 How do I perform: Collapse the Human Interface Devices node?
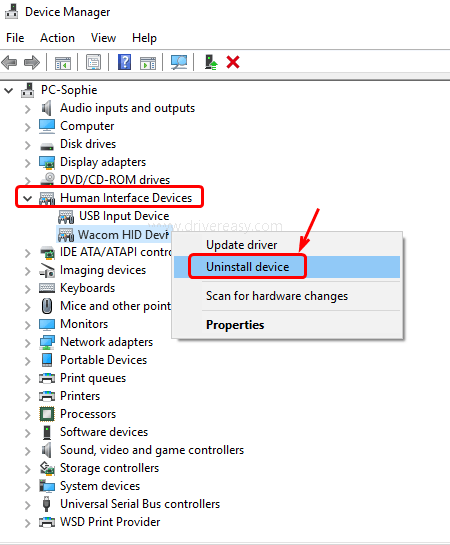tap(27, 198)
